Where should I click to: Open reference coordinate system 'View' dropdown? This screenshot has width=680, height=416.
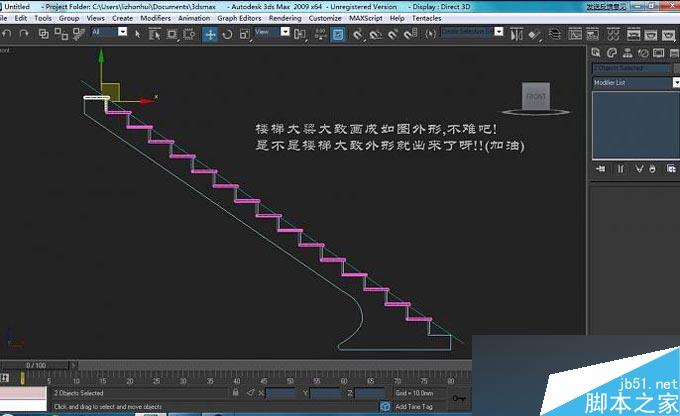[x=285, y=32]
